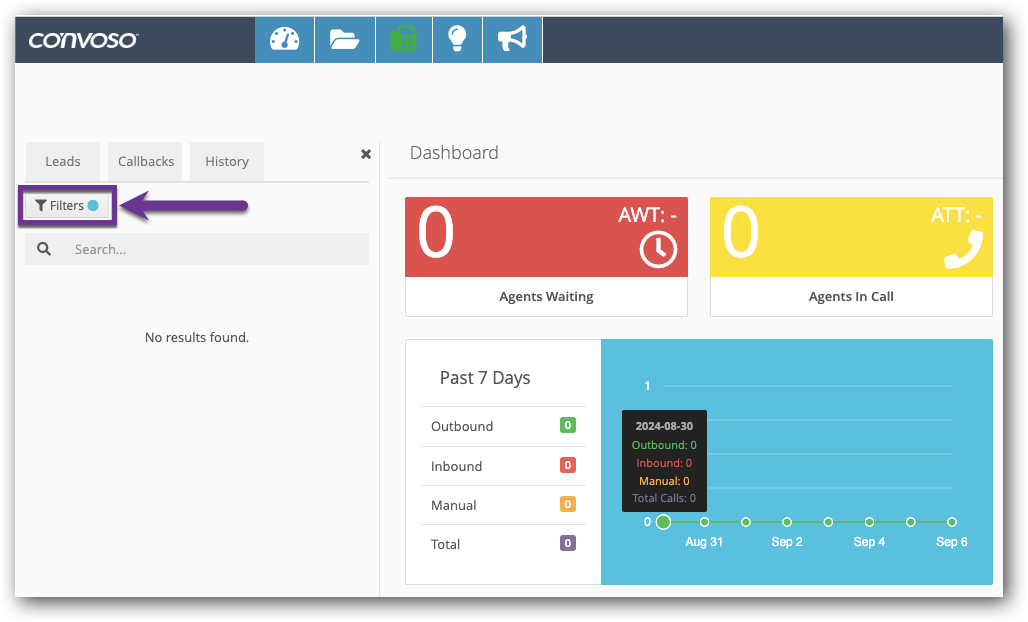Click the AWT value on red card
The height and width of the screenshot is (622, 1028).
click(648, 215)
